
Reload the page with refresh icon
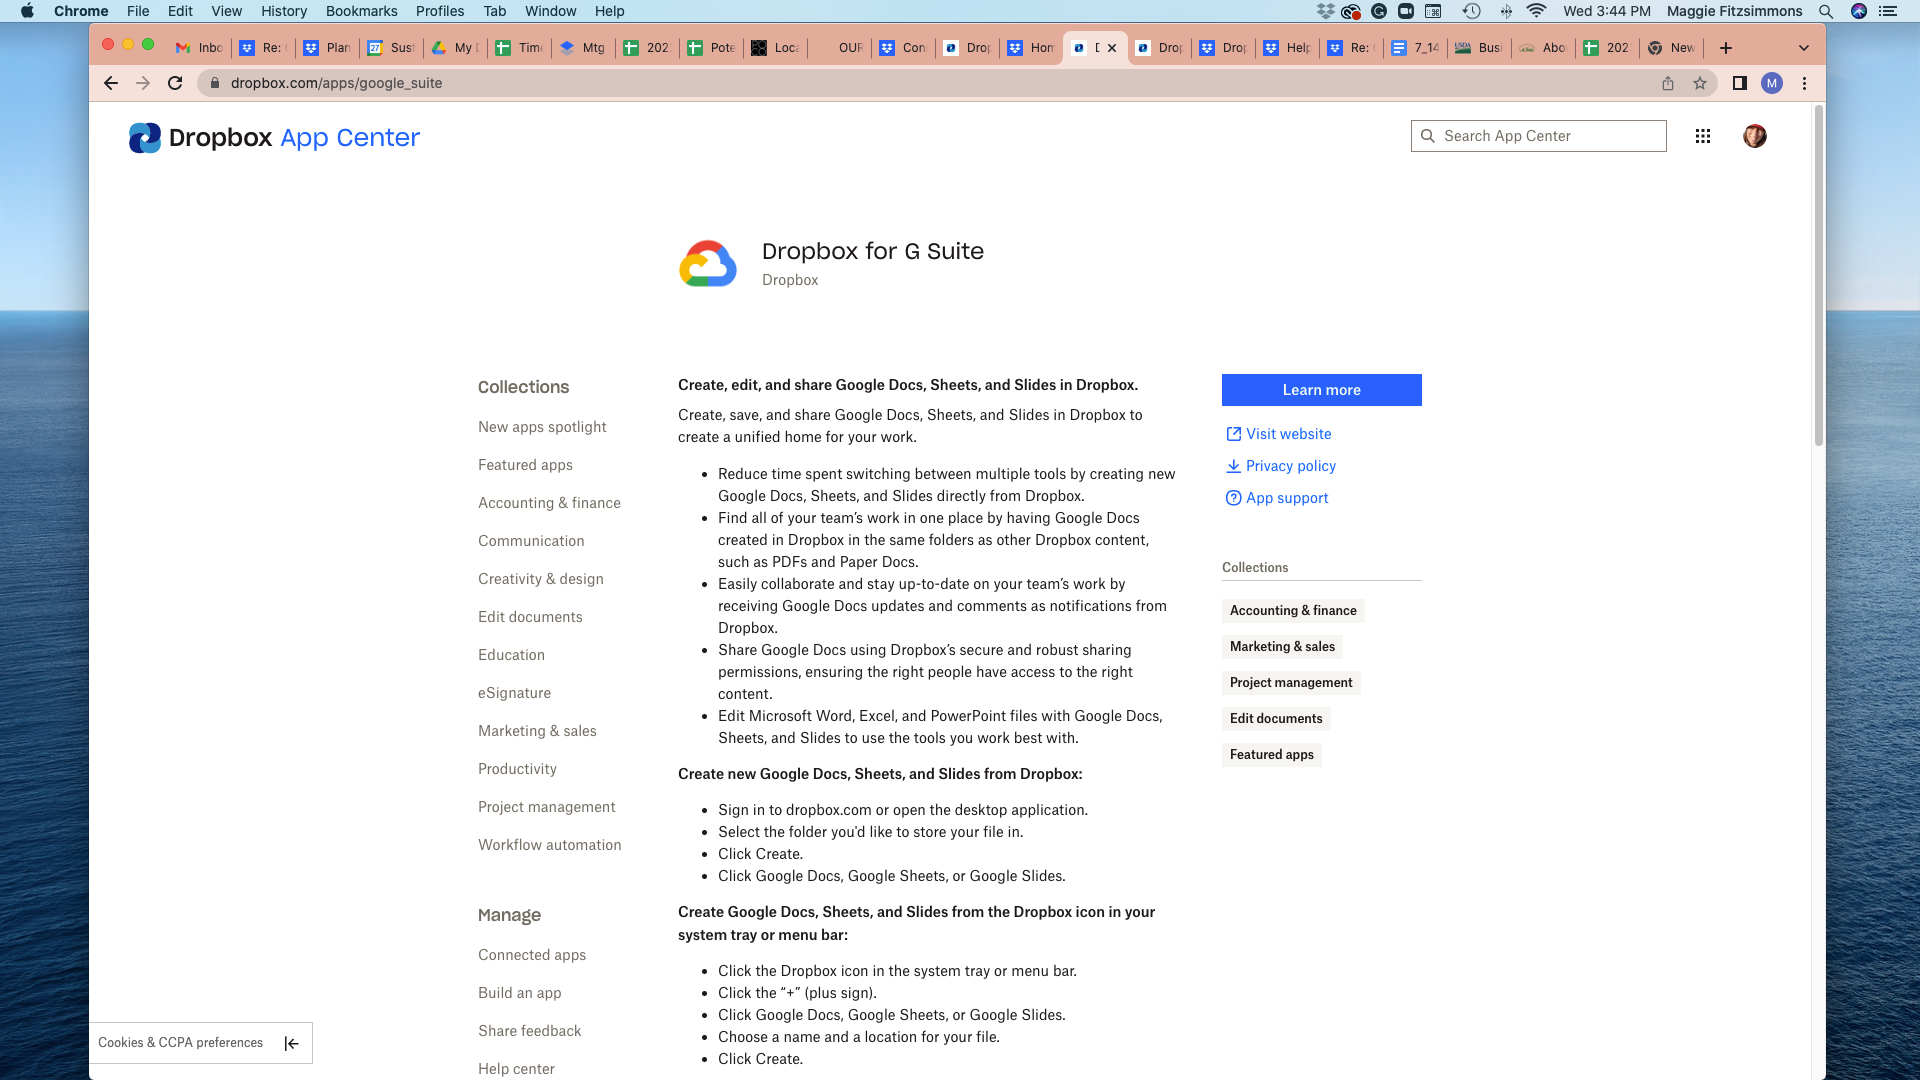(x=175, y=83)
